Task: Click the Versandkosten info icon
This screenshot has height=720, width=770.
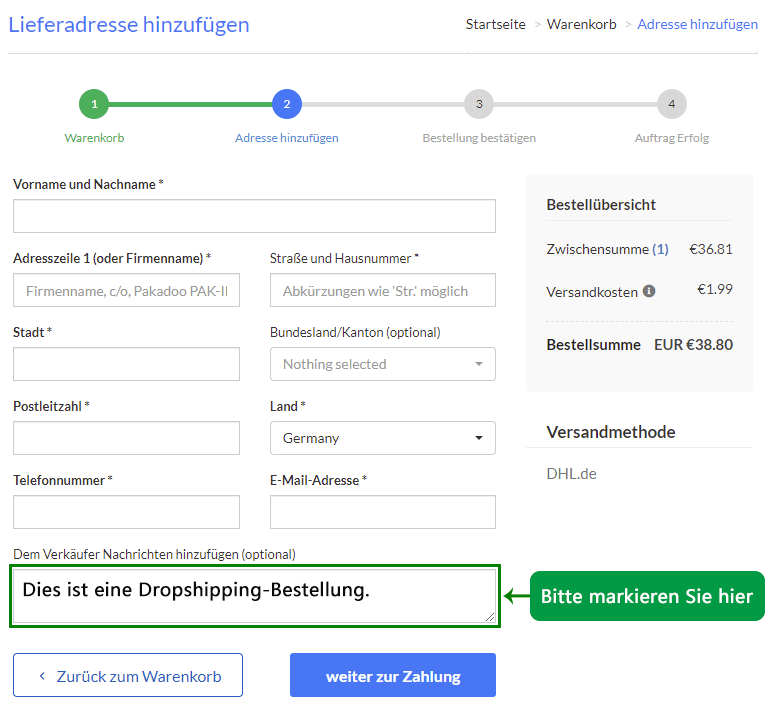Action: 649,292
